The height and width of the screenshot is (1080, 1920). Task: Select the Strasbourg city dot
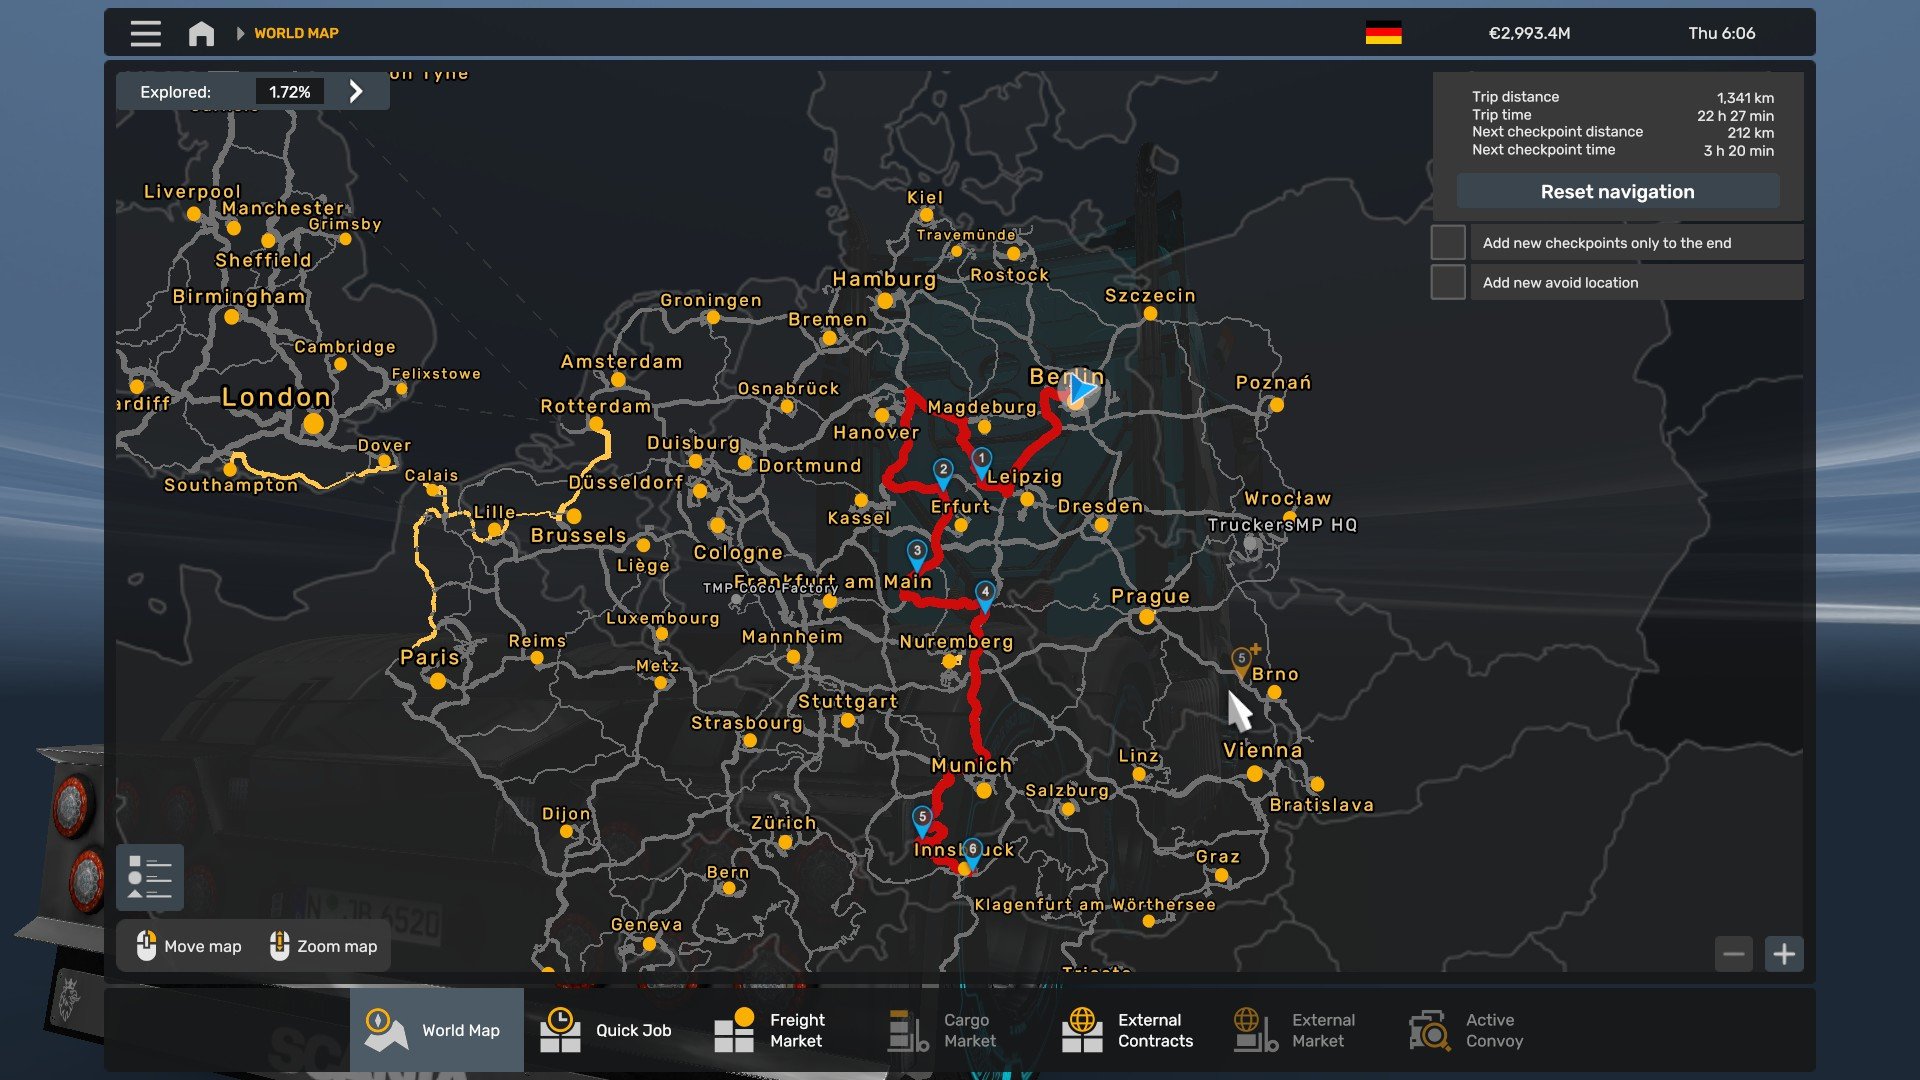(750, 741)
